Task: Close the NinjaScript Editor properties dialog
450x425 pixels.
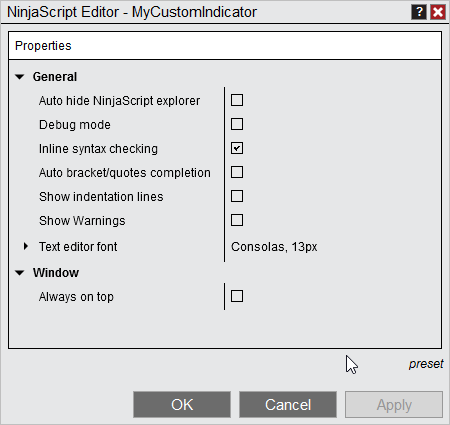Action: [x=438, y=12]
